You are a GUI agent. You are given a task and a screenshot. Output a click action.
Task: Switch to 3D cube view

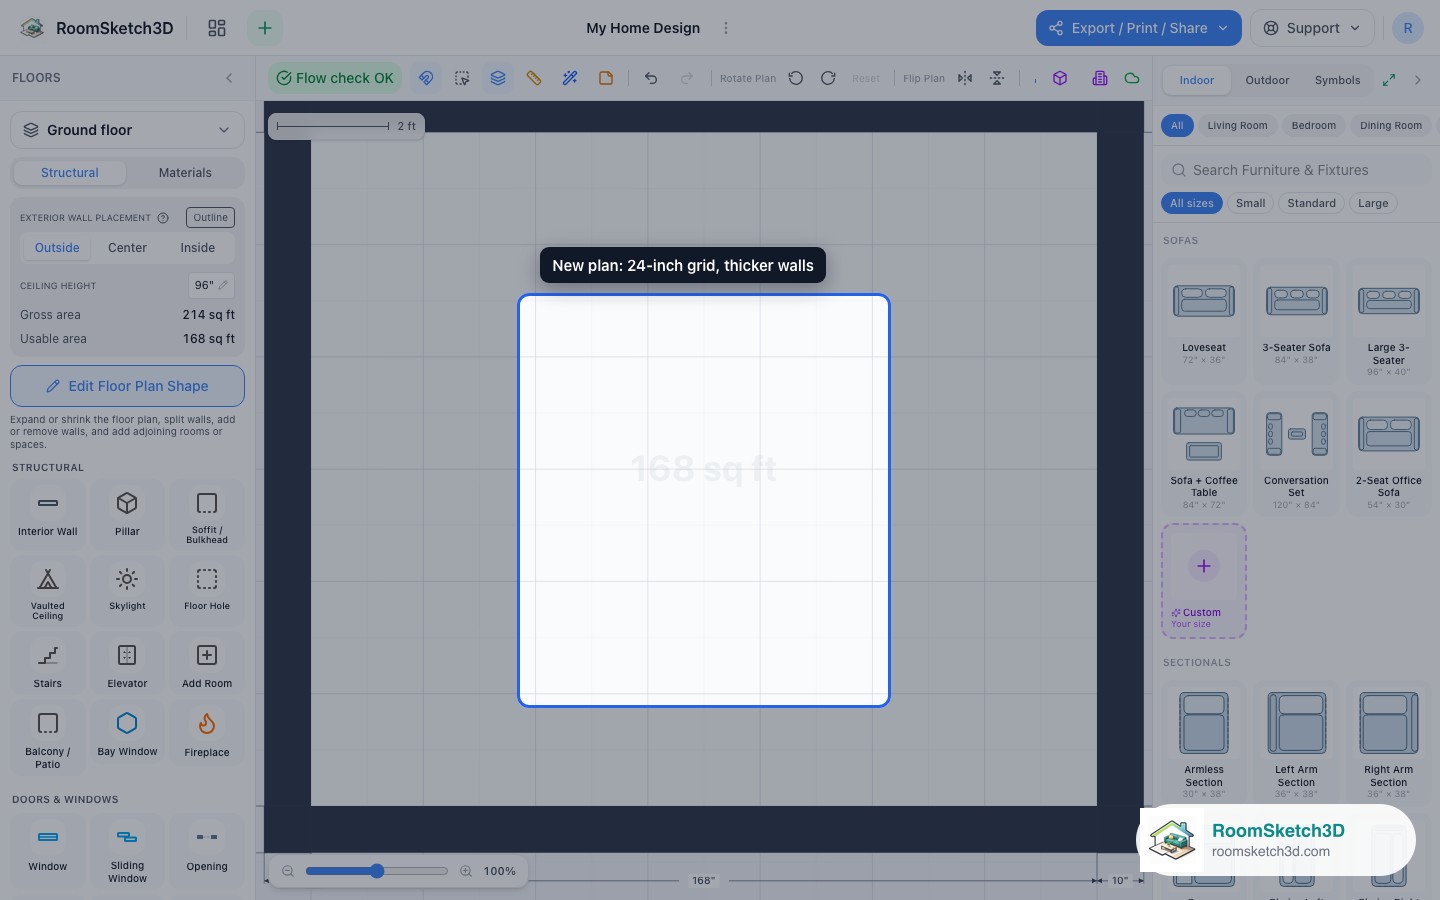(1060, 78)
